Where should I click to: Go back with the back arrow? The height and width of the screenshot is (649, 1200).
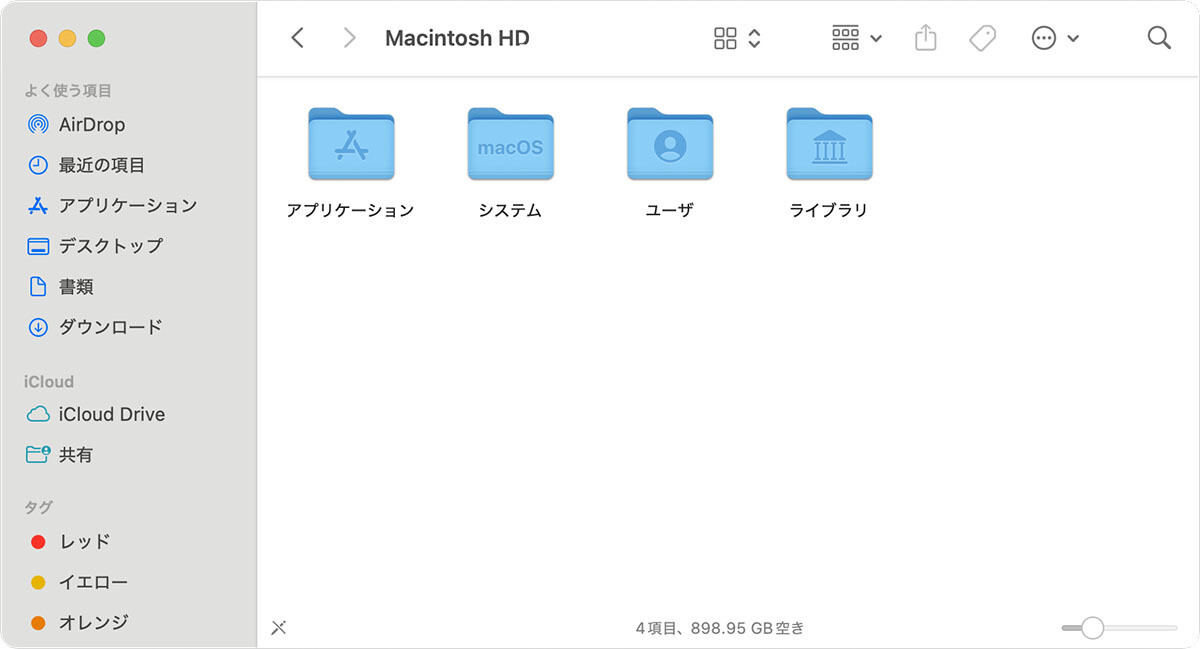click(x=297, y=38)
